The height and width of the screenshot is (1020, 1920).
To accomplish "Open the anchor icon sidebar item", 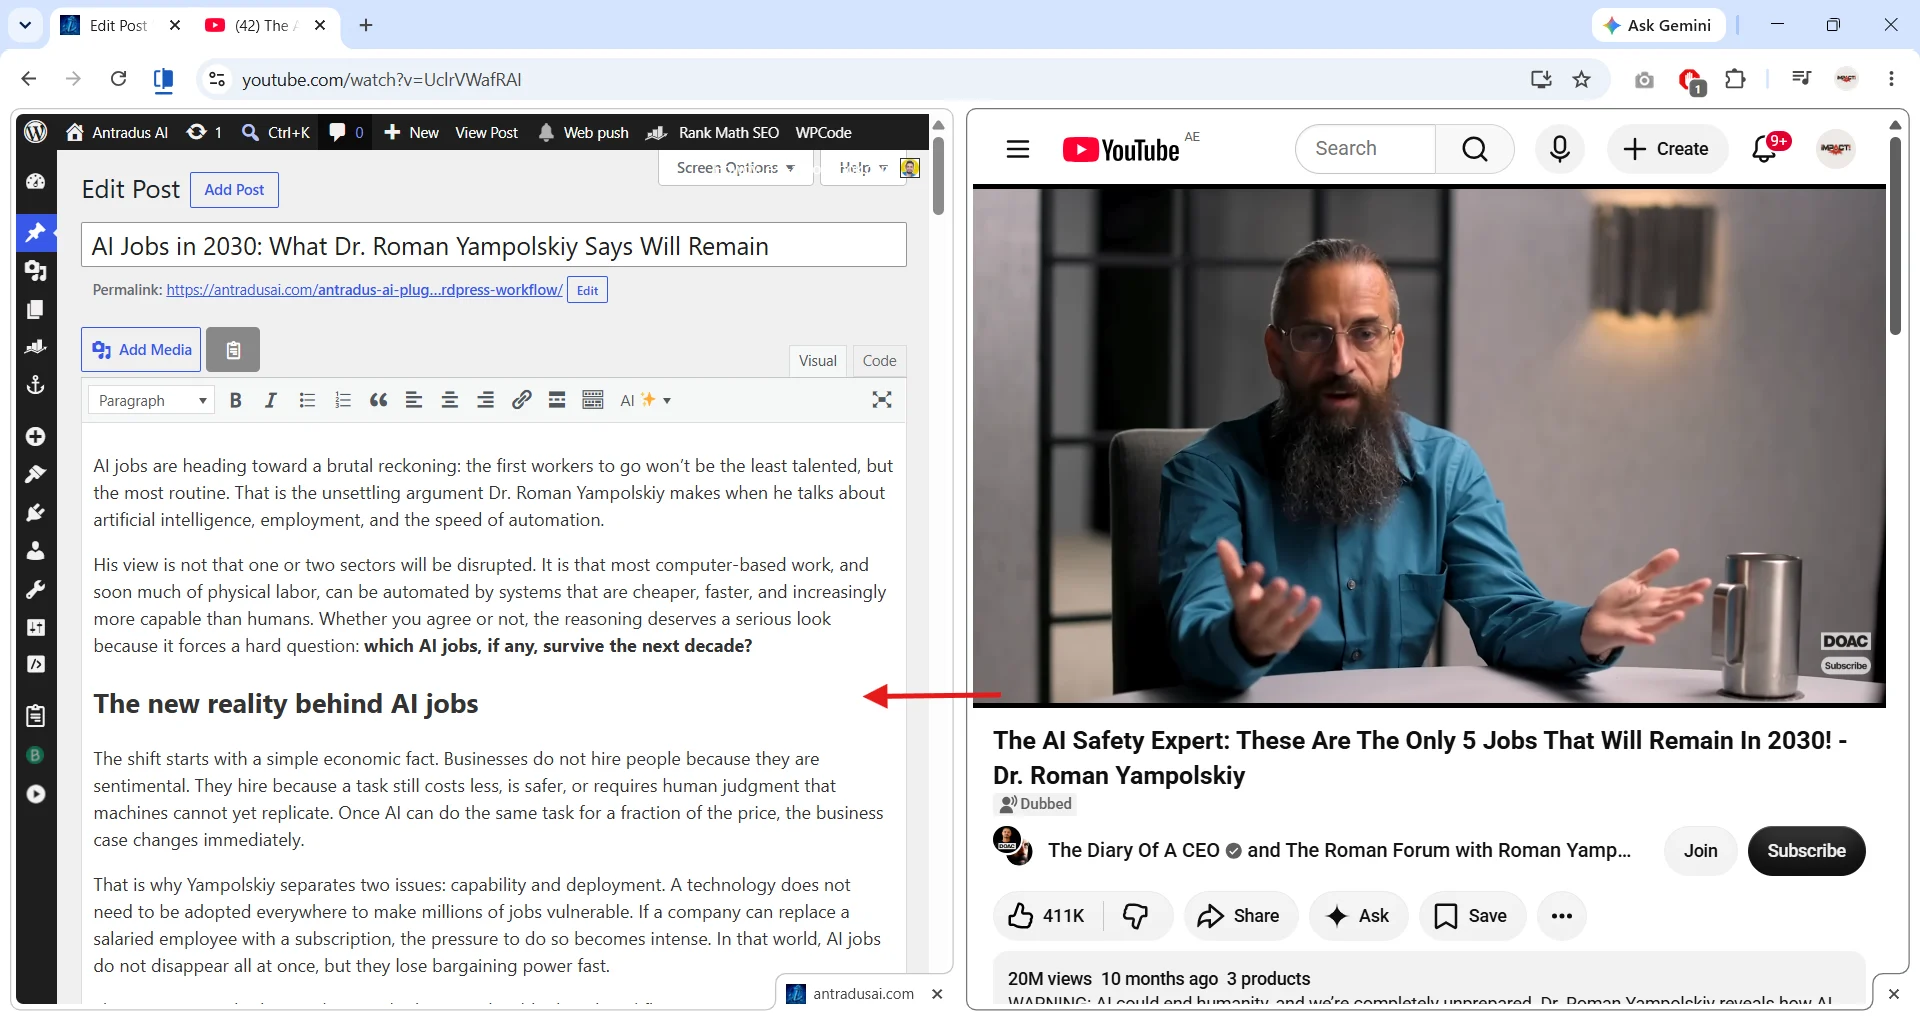I will (x=36, y=385).
